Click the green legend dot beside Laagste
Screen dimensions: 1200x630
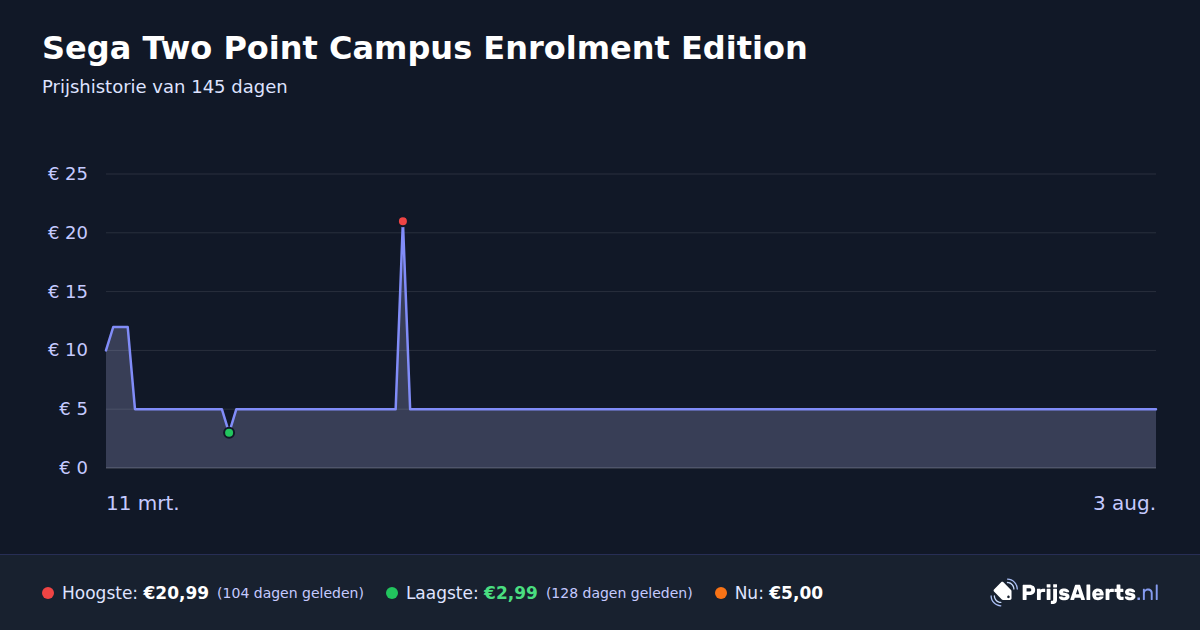point(392,593)
